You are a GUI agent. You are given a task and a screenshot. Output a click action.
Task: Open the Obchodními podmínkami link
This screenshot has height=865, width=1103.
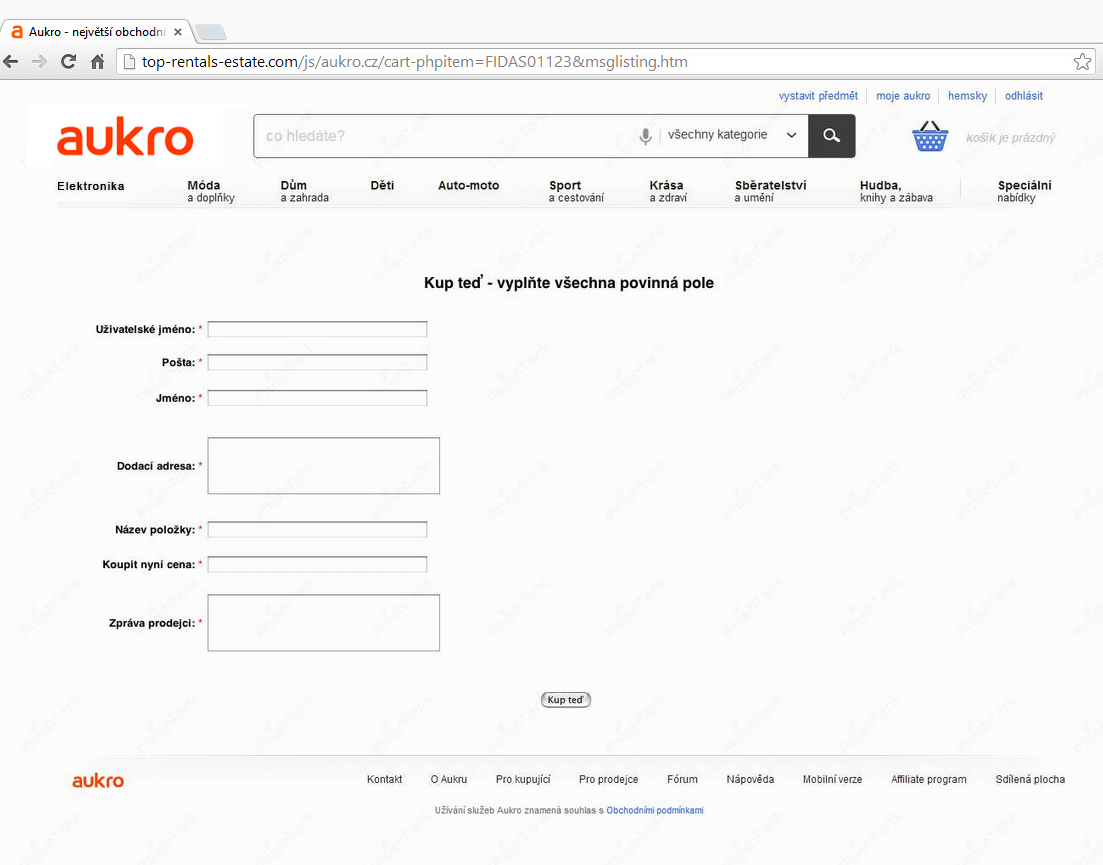tap(655, 810)
